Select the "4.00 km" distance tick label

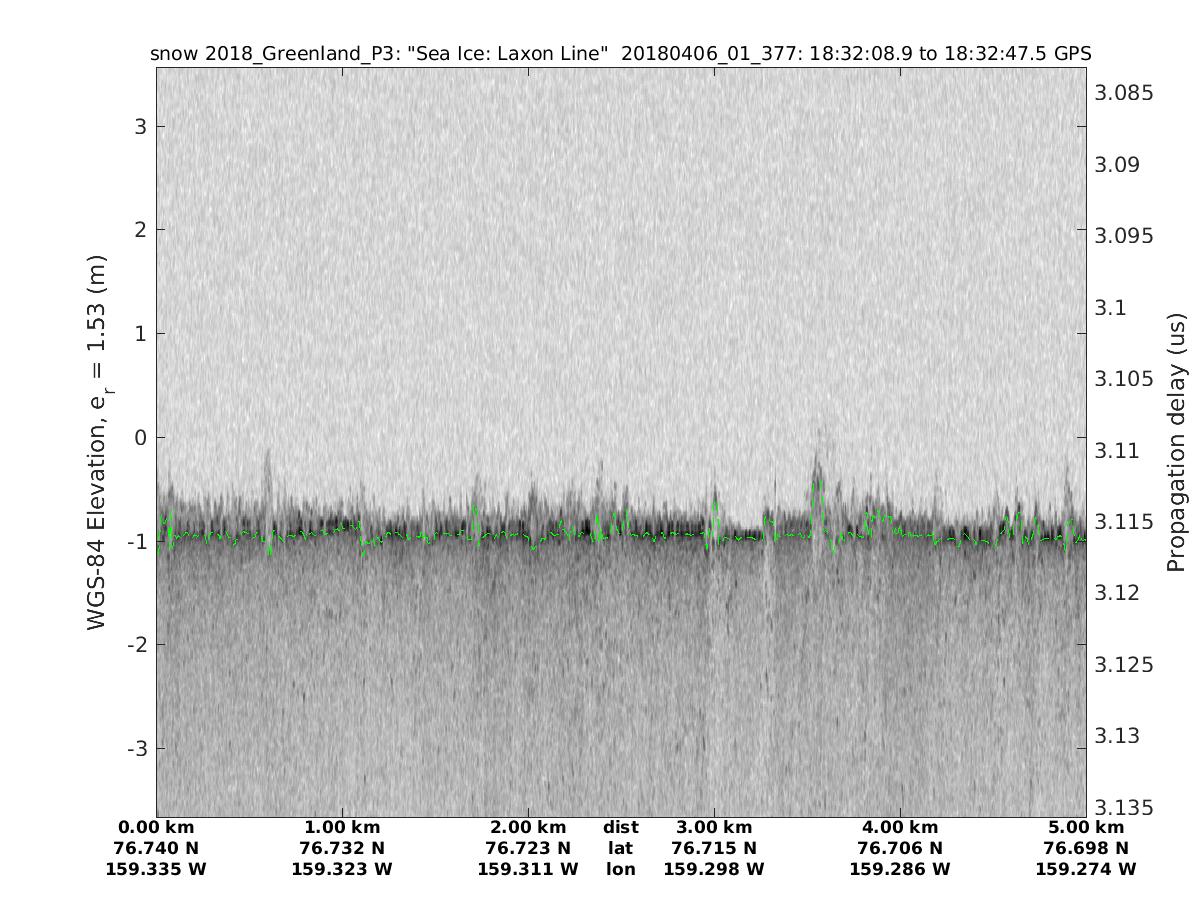coord(900,828)
